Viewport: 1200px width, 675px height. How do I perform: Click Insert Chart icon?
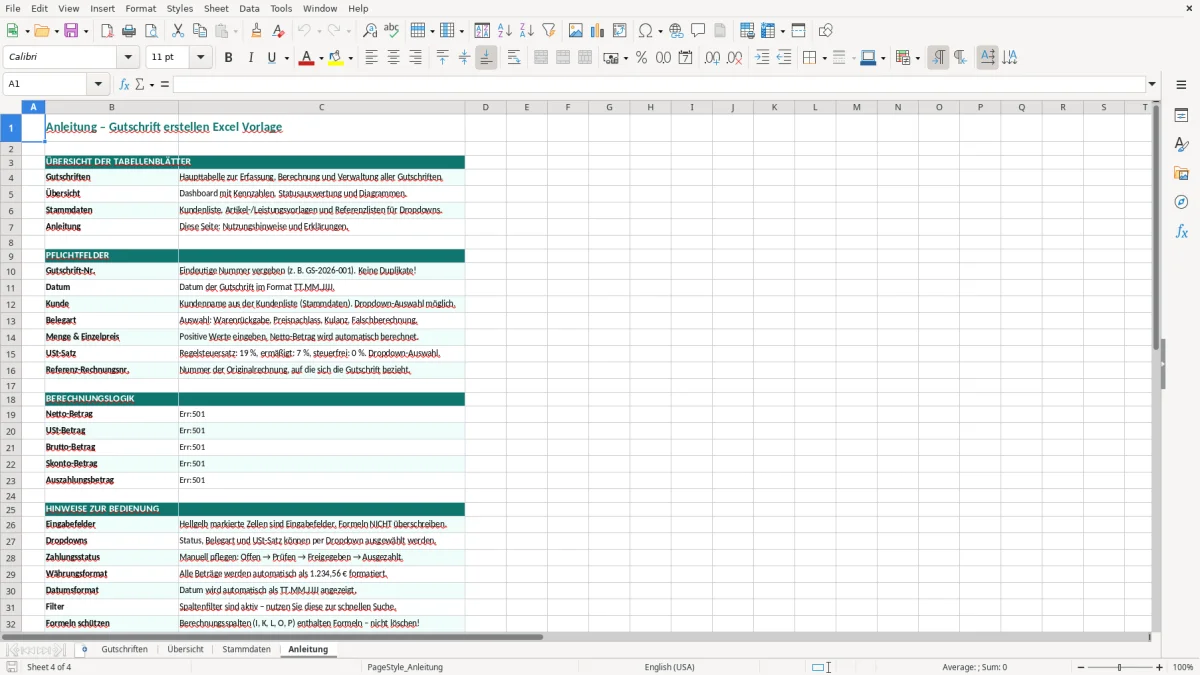coord(597,31)
